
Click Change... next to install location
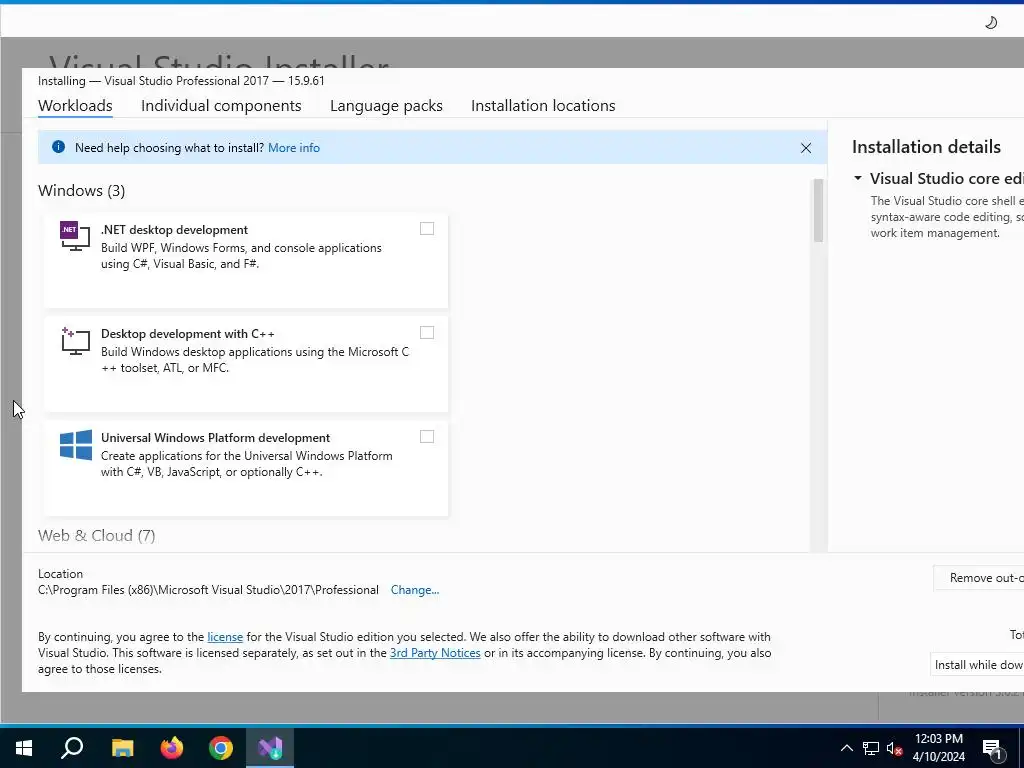pyautogui.click(x=415, y=590)
